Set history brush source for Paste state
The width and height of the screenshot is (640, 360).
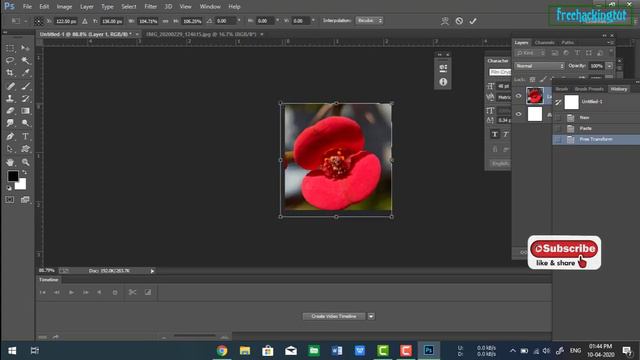[x=558, y=129]
